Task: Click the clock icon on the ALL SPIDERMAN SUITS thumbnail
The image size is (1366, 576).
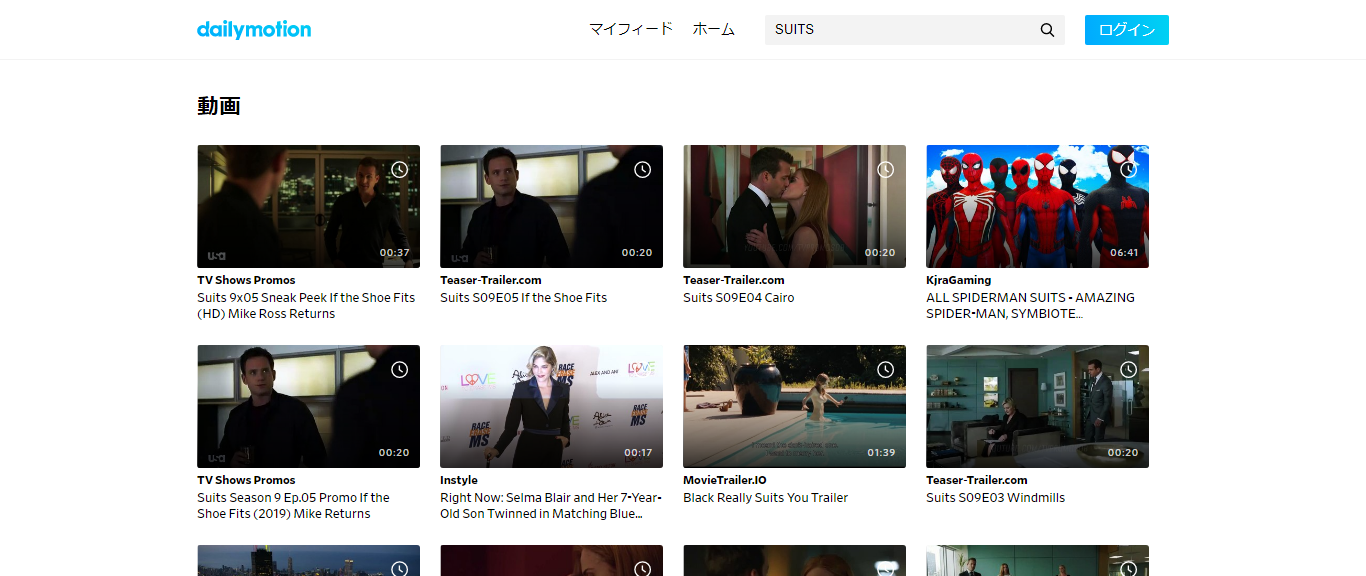Action: pyautogui.click(x=1128, y=170)
